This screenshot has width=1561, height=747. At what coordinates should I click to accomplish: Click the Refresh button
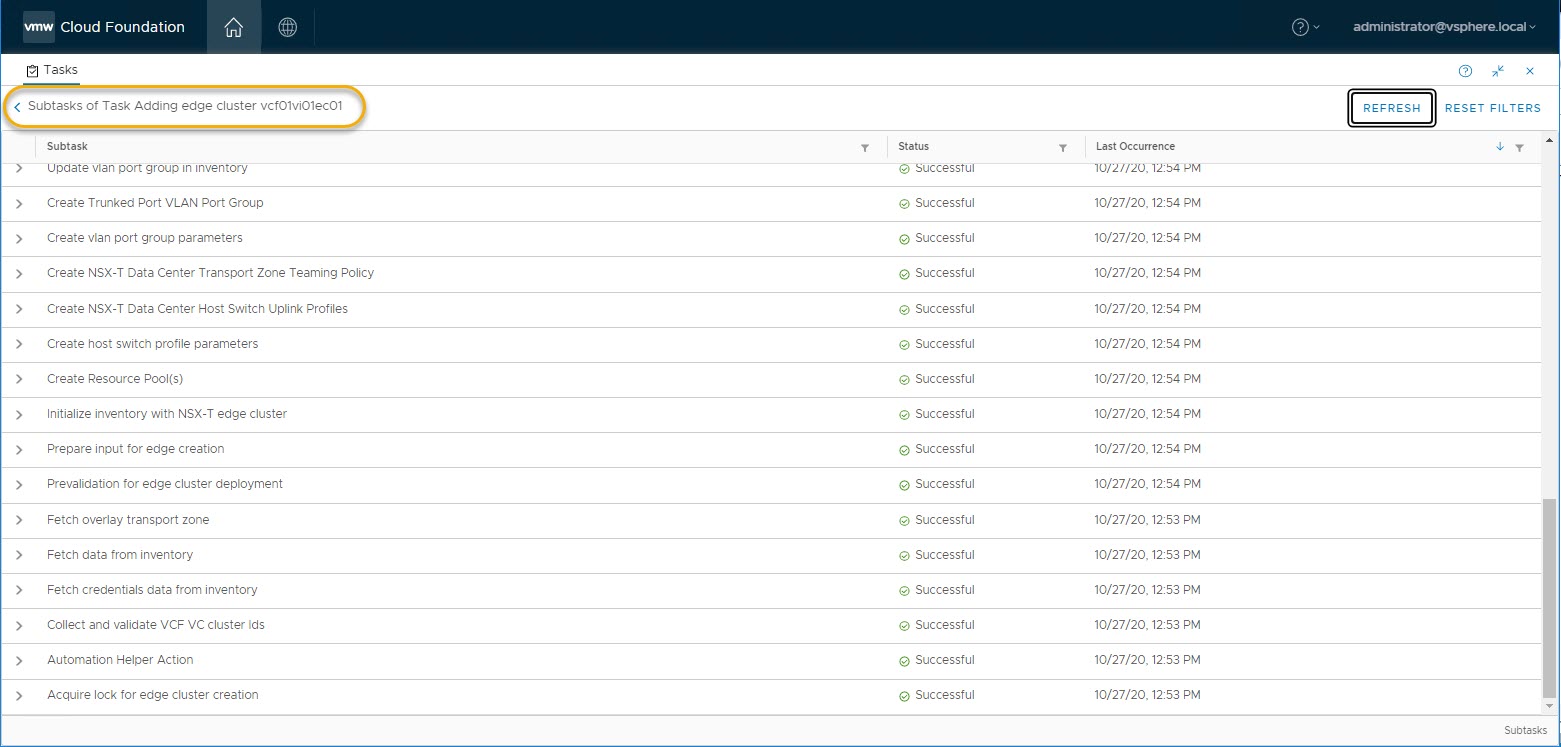1391,108
